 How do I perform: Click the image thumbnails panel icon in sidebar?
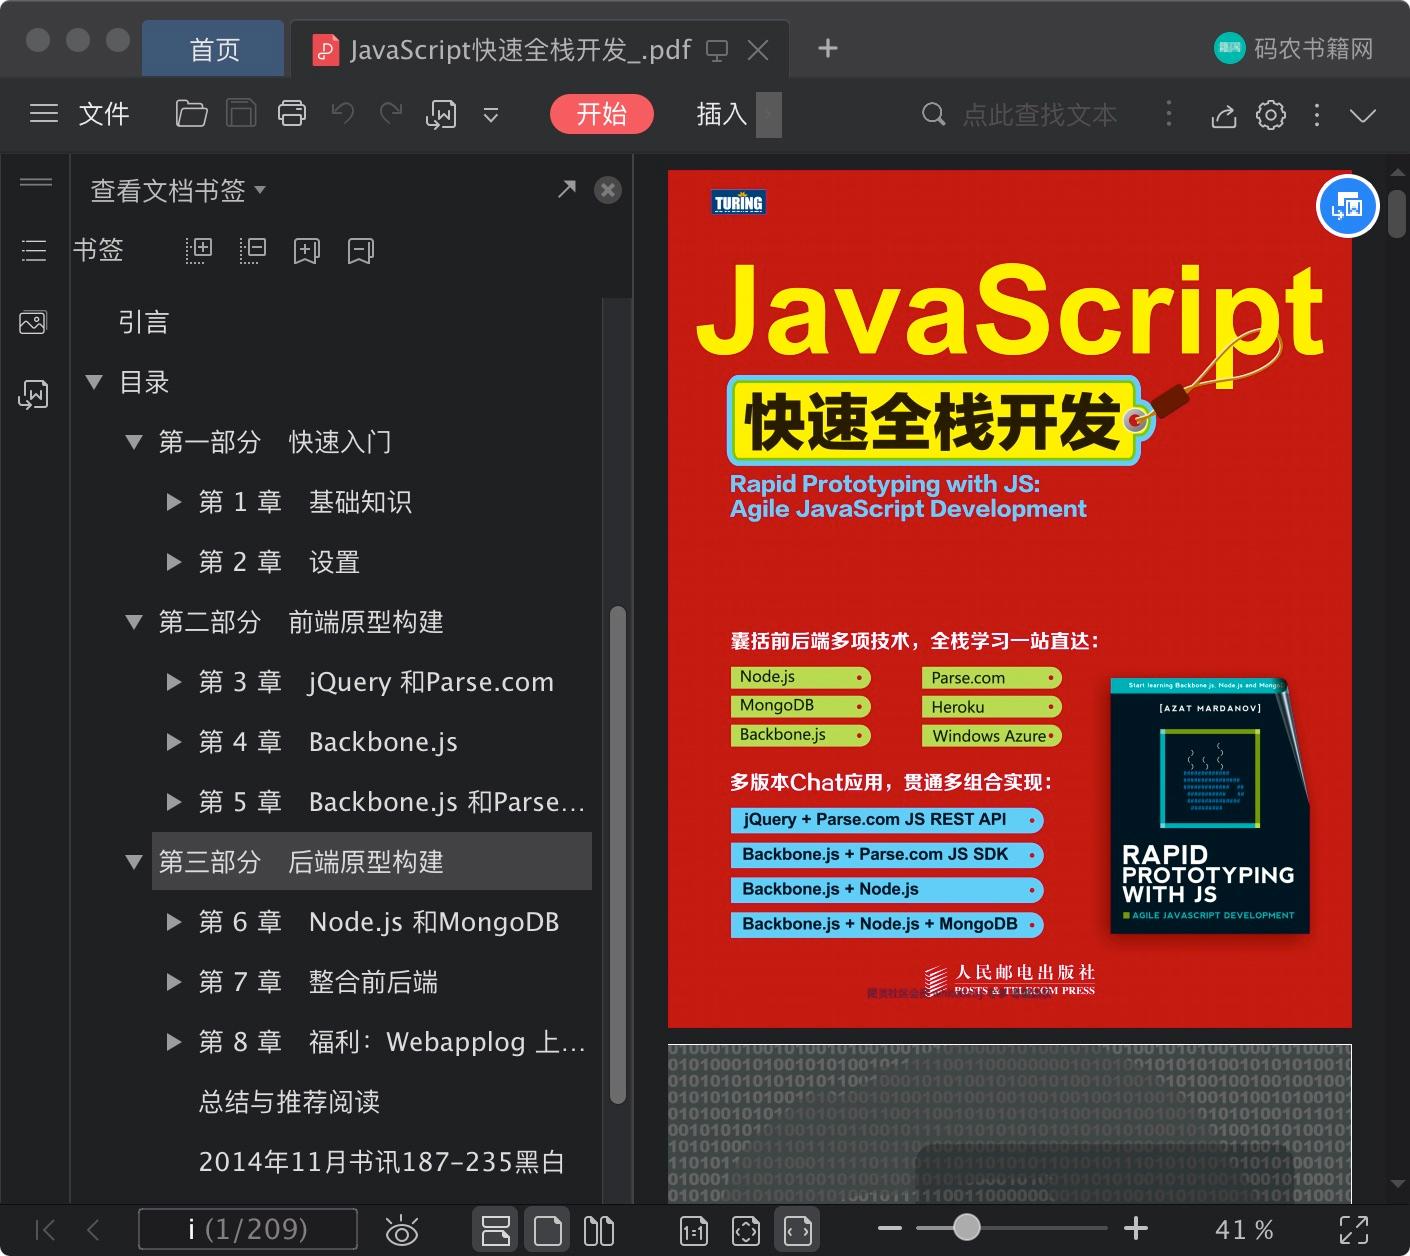33,322
